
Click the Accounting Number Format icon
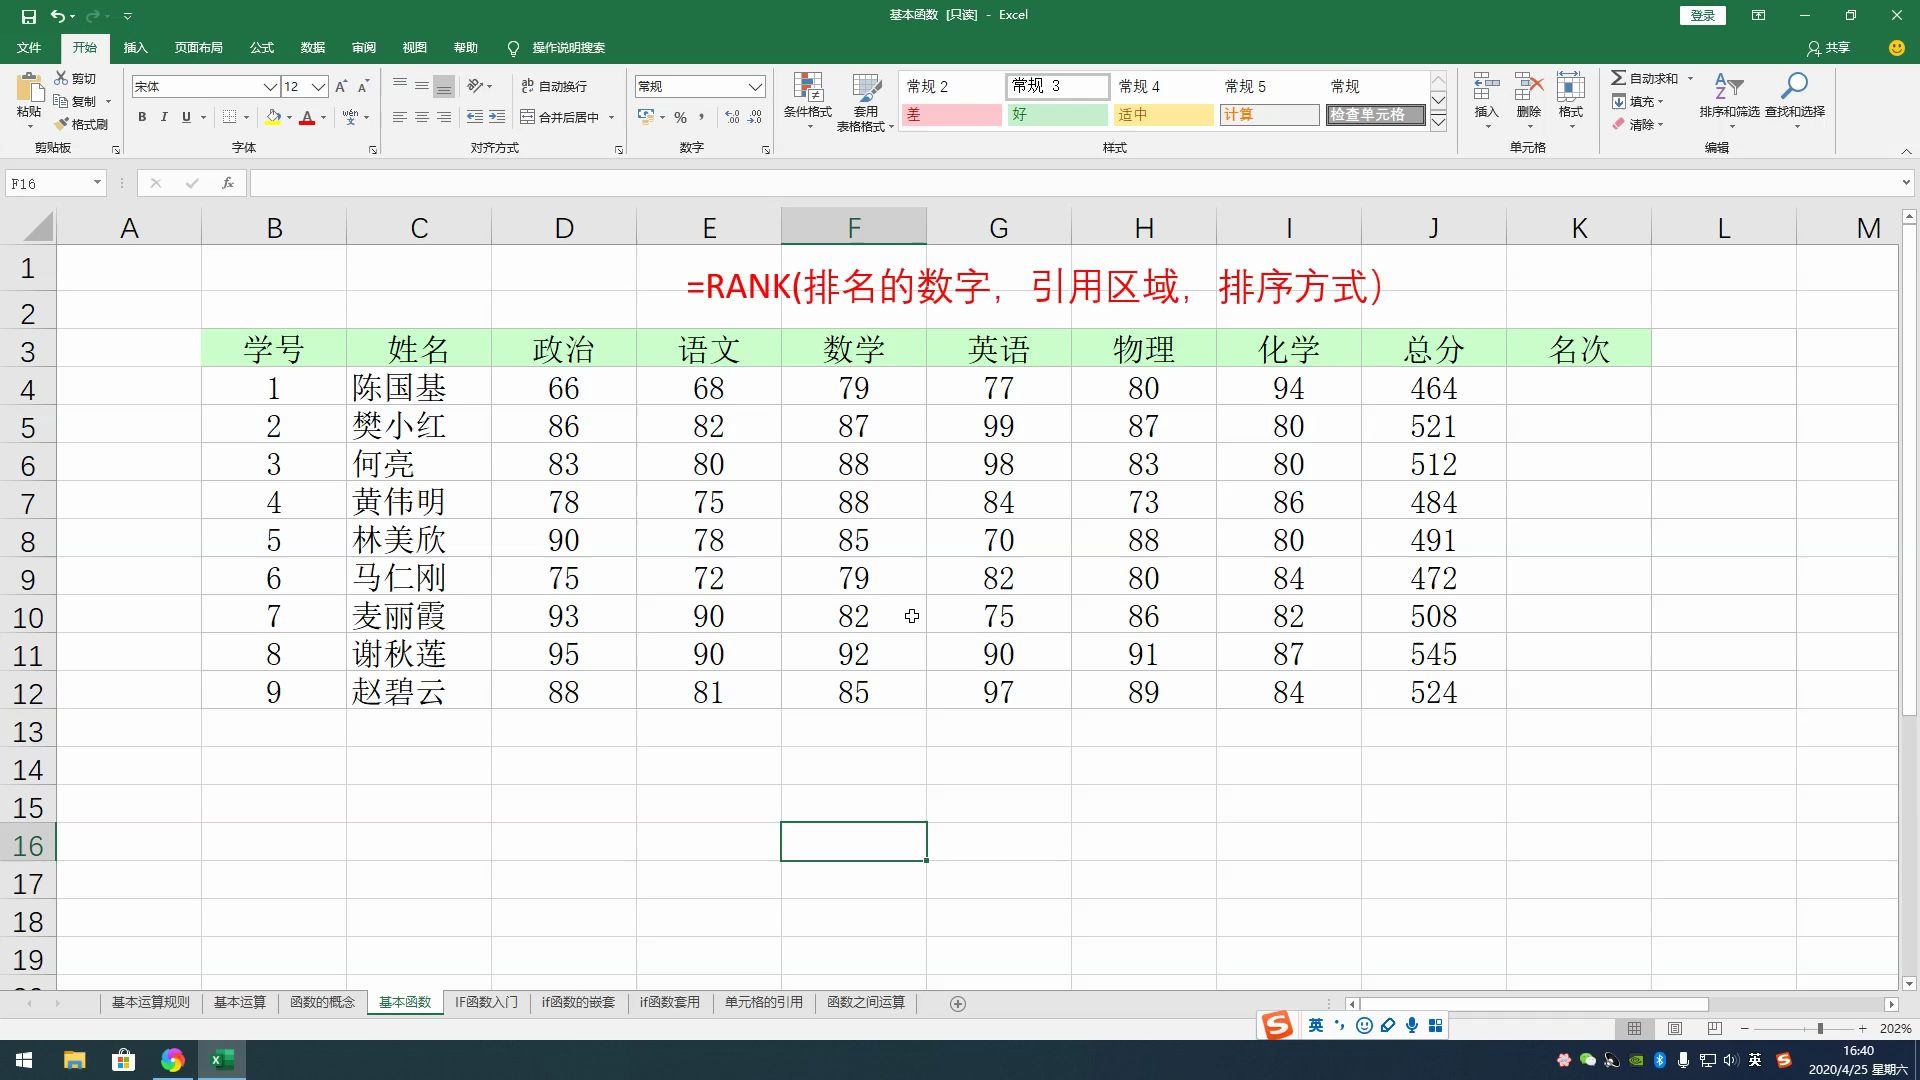pos(646,117)
